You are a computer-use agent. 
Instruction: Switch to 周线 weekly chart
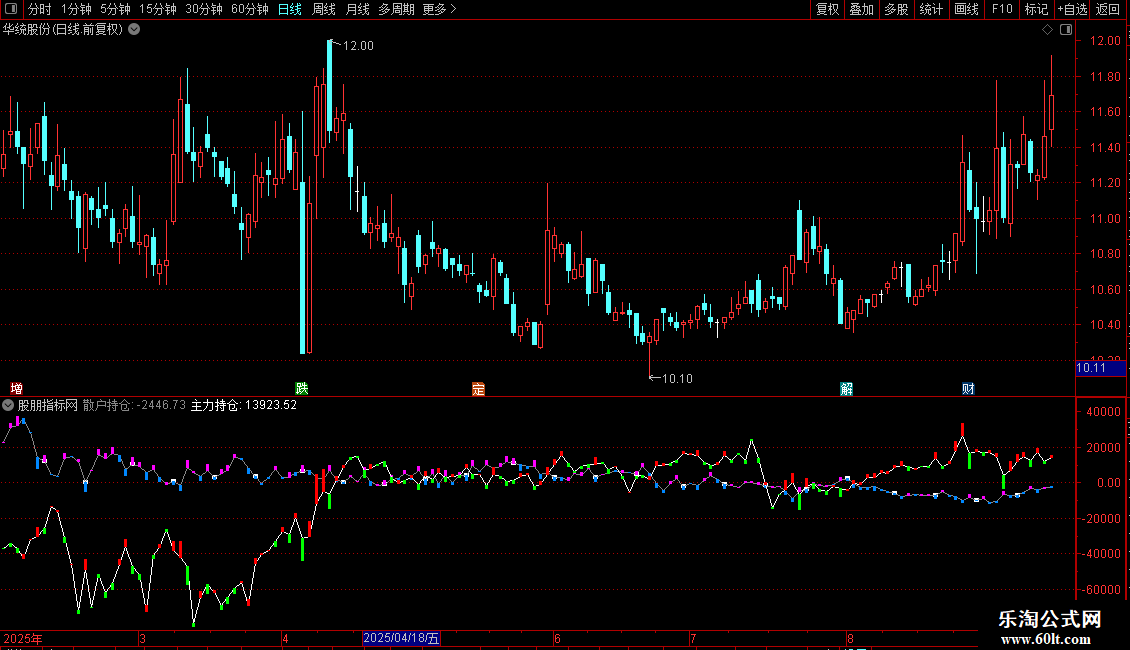[324, 9]
